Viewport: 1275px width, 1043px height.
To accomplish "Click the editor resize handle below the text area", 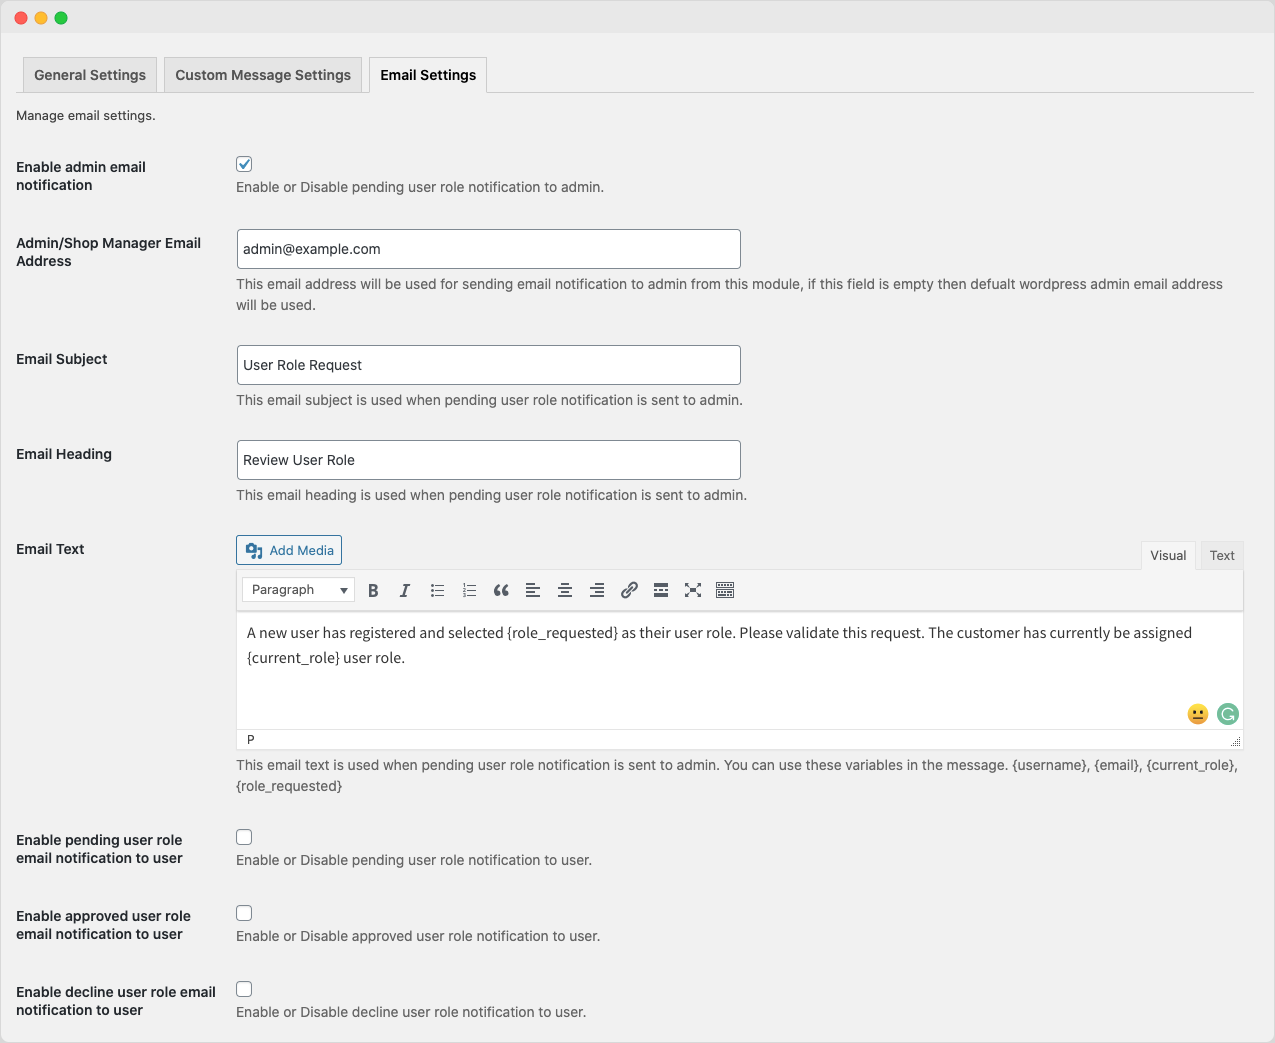I will [x=1236, y=740].
